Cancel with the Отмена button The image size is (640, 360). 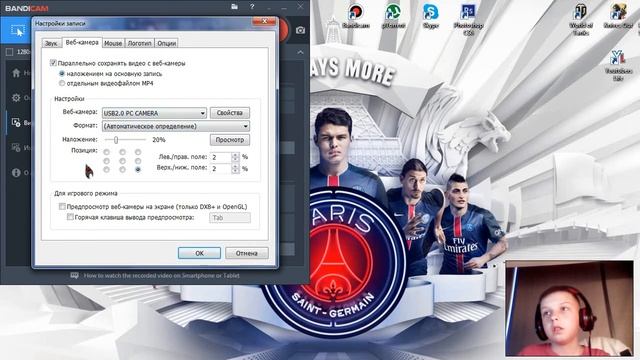coord(247,253)
